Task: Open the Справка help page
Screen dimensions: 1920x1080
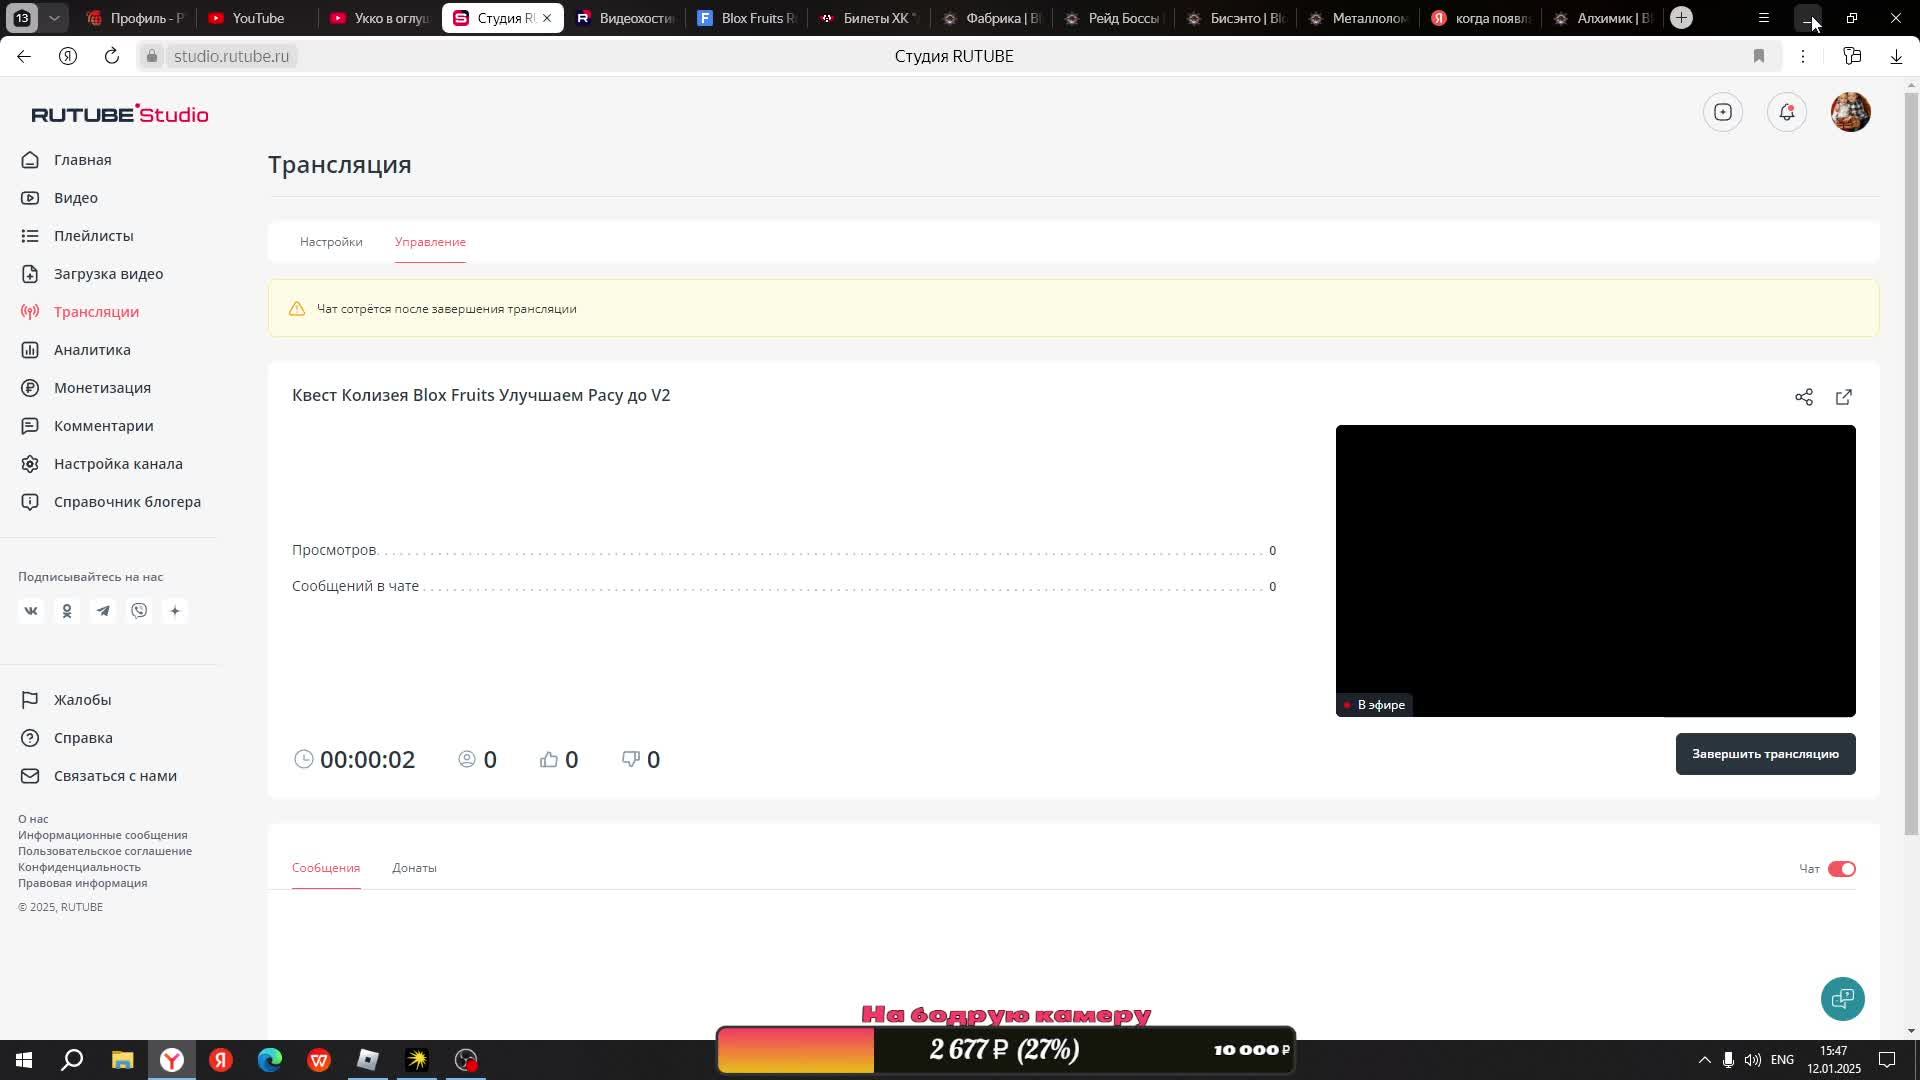Action: pos(83,738)
